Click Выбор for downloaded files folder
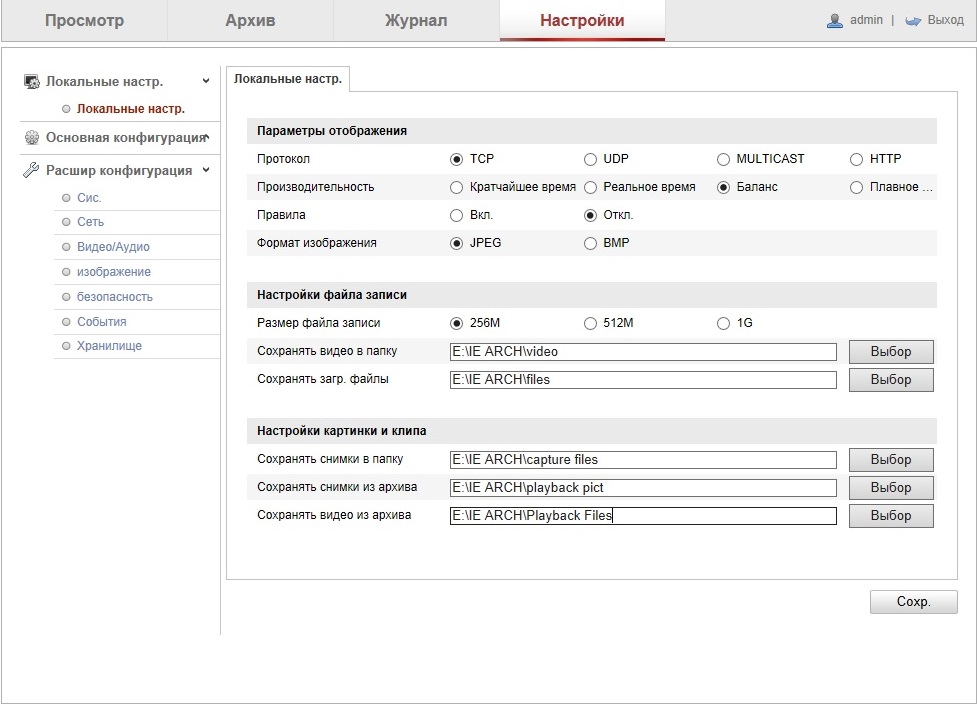The height and width of the screenshot is (704, 977). click(x=891, y=380)
